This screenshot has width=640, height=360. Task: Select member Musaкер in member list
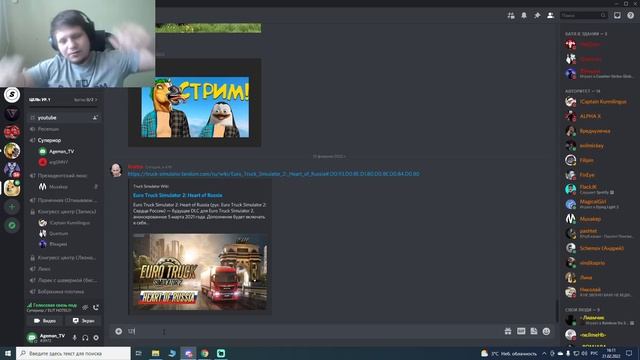point(598,219)
